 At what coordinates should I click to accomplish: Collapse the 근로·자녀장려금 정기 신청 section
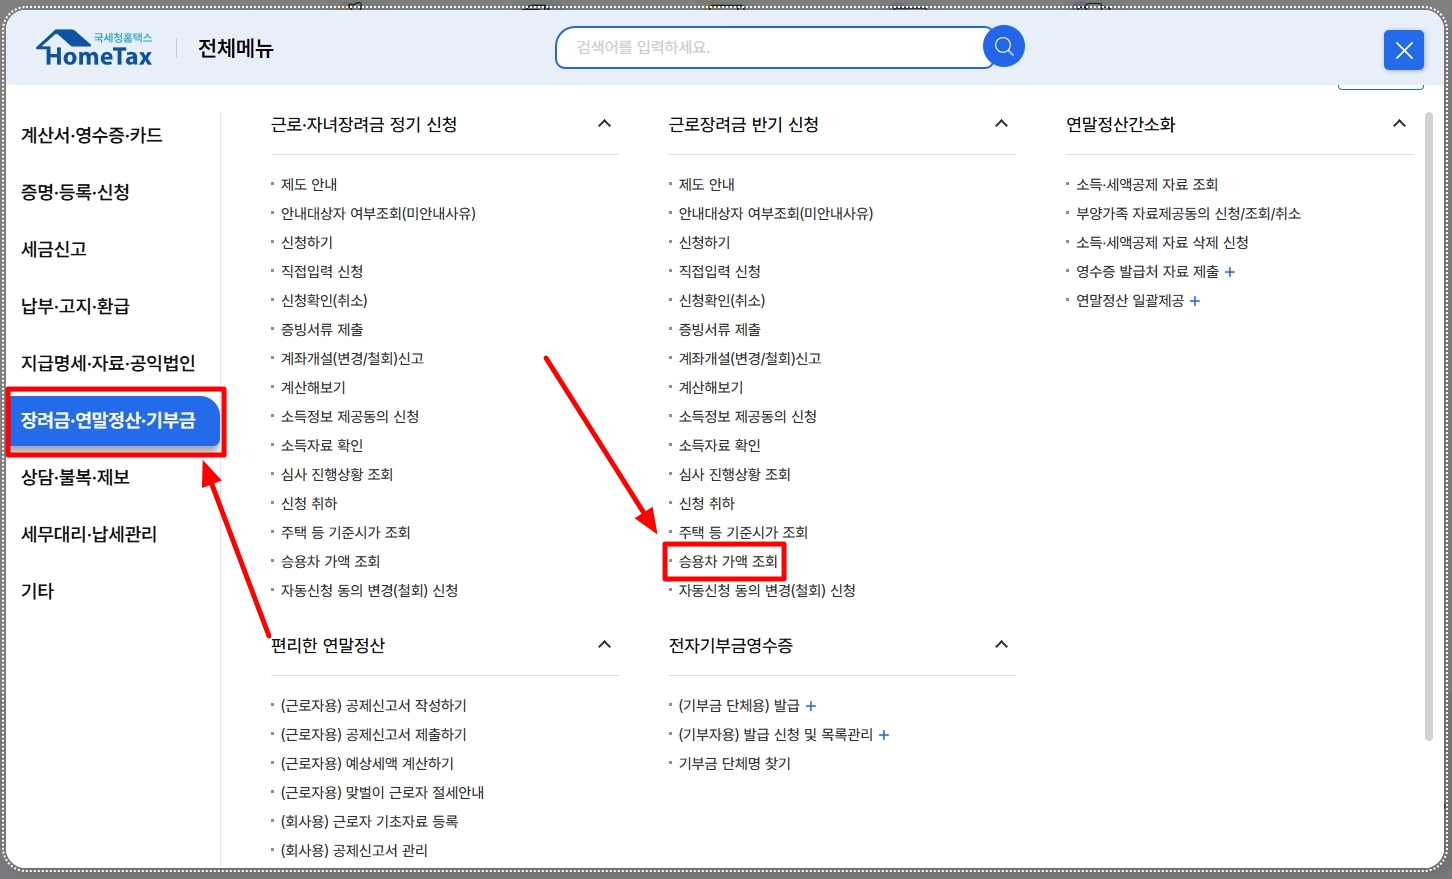(604, 123)
